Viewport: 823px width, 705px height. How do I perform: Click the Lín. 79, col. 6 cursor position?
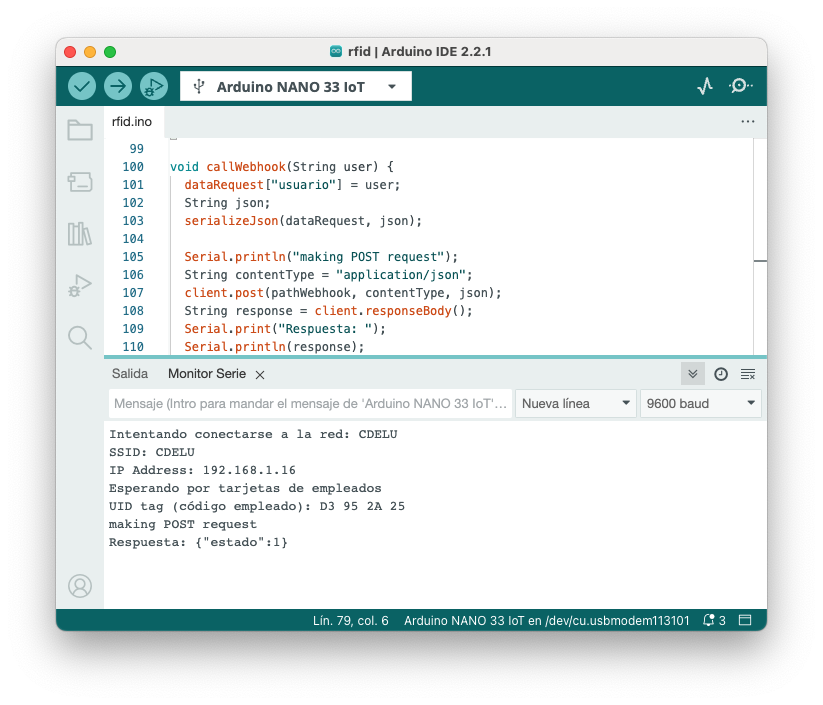351,620
